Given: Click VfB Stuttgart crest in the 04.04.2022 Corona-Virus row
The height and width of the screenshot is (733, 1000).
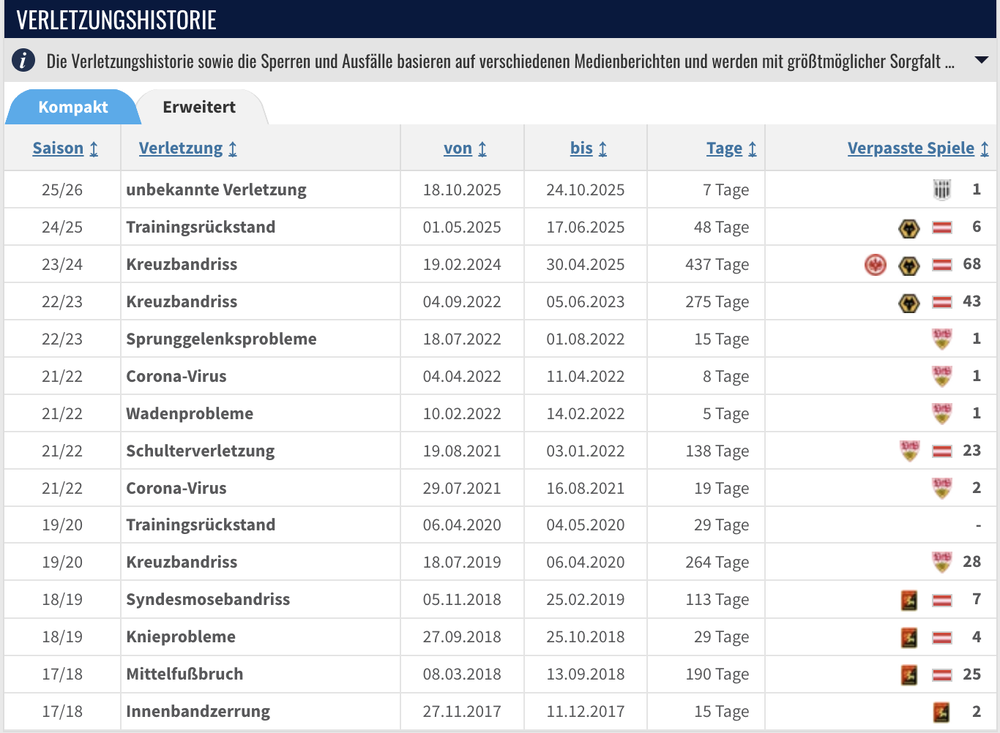Looking at the screenshot, I should [942, 376].
